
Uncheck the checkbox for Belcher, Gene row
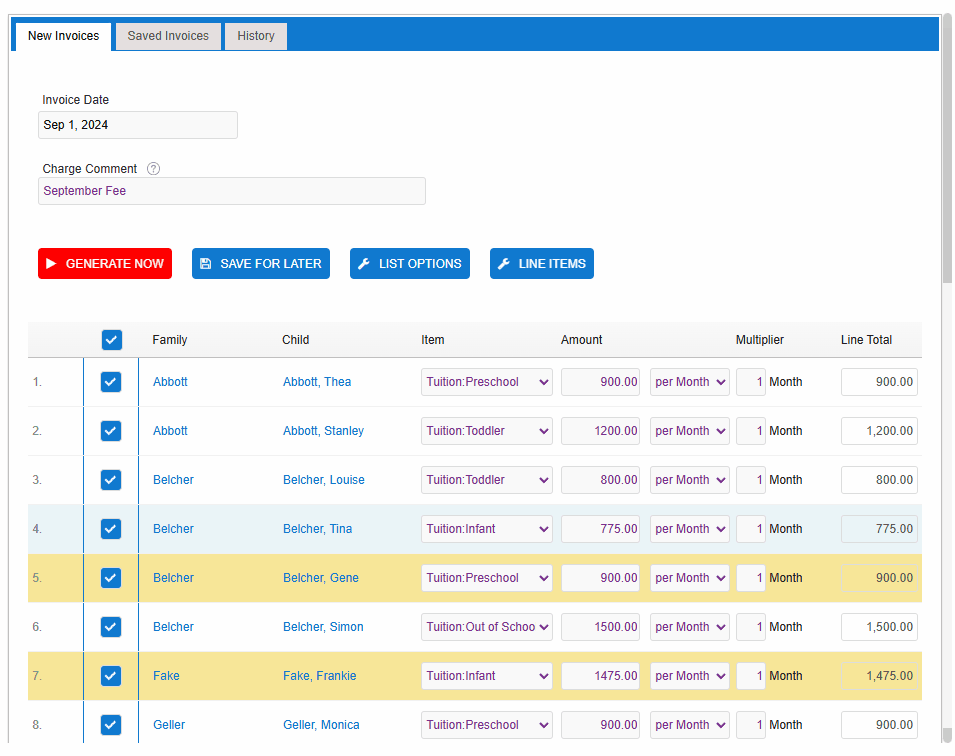pos(111,578)
